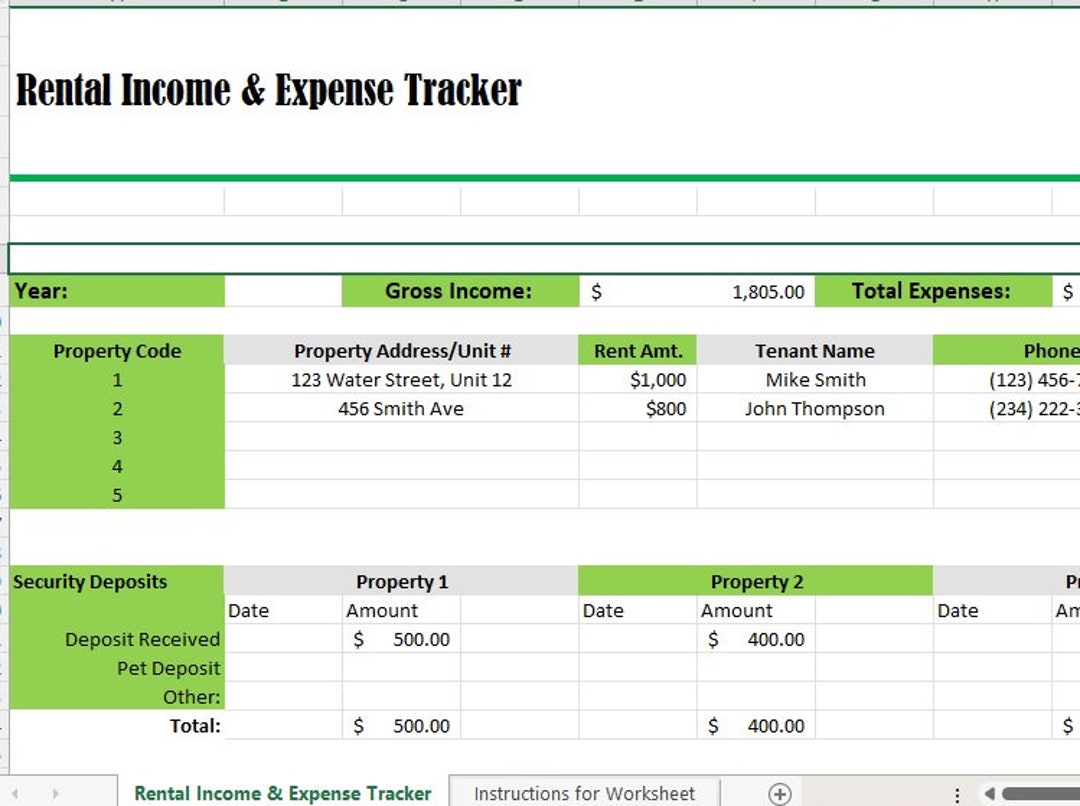Click the Gross Income value of 1,805.00
The width and height of the screenshot is (1080, 806).
[720, 291]
